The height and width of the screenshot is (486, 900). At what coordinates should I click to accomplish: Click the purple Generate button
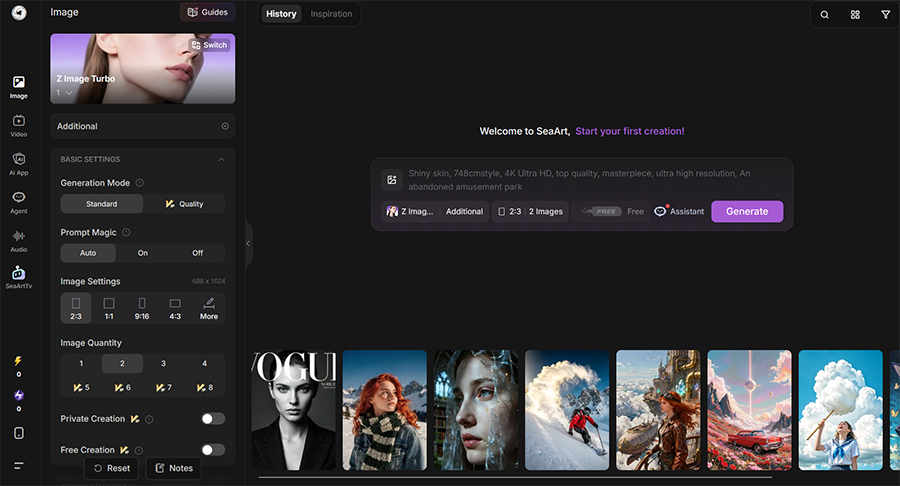(747, 211)
